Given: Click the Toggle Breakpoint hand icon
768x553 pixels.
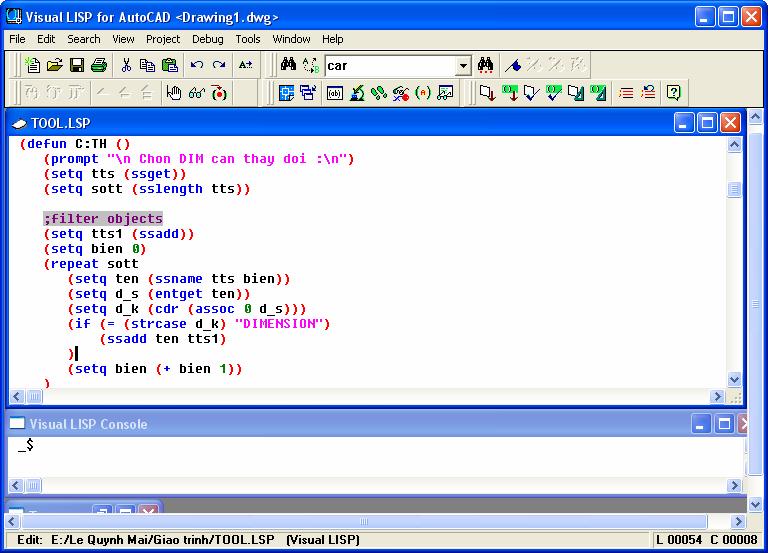Looking at the screenshot, I should coord(173,93).
